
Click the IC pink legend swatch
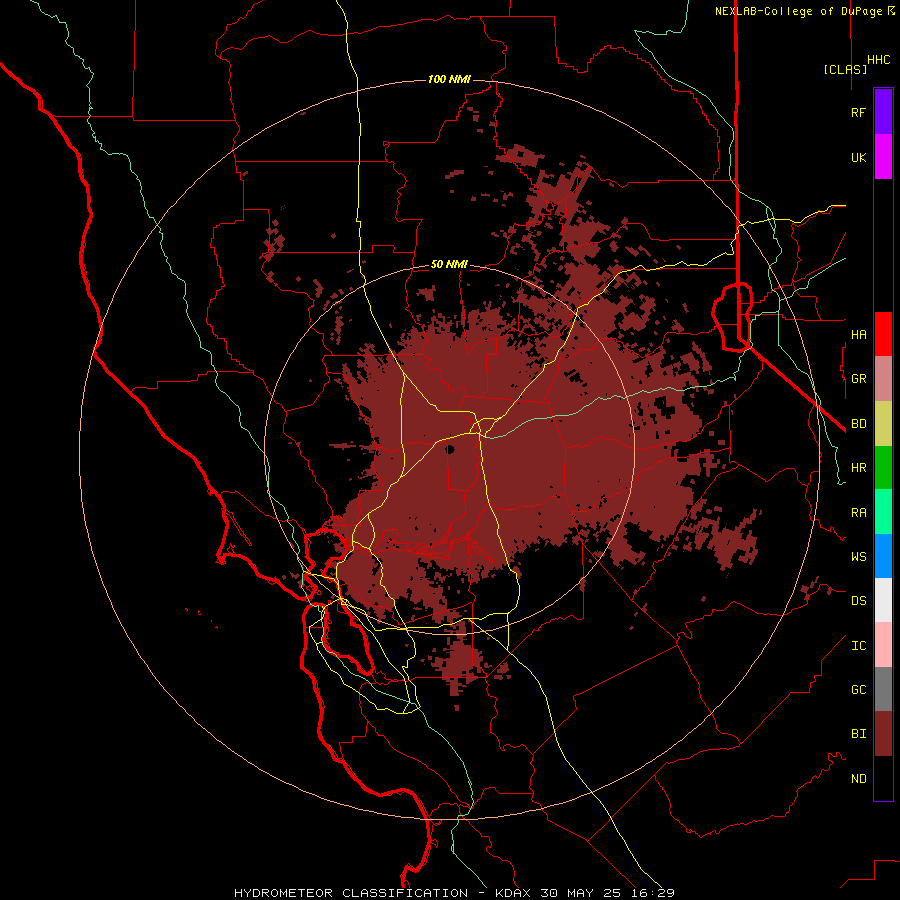pyautogui.click(x=883, y=645)
